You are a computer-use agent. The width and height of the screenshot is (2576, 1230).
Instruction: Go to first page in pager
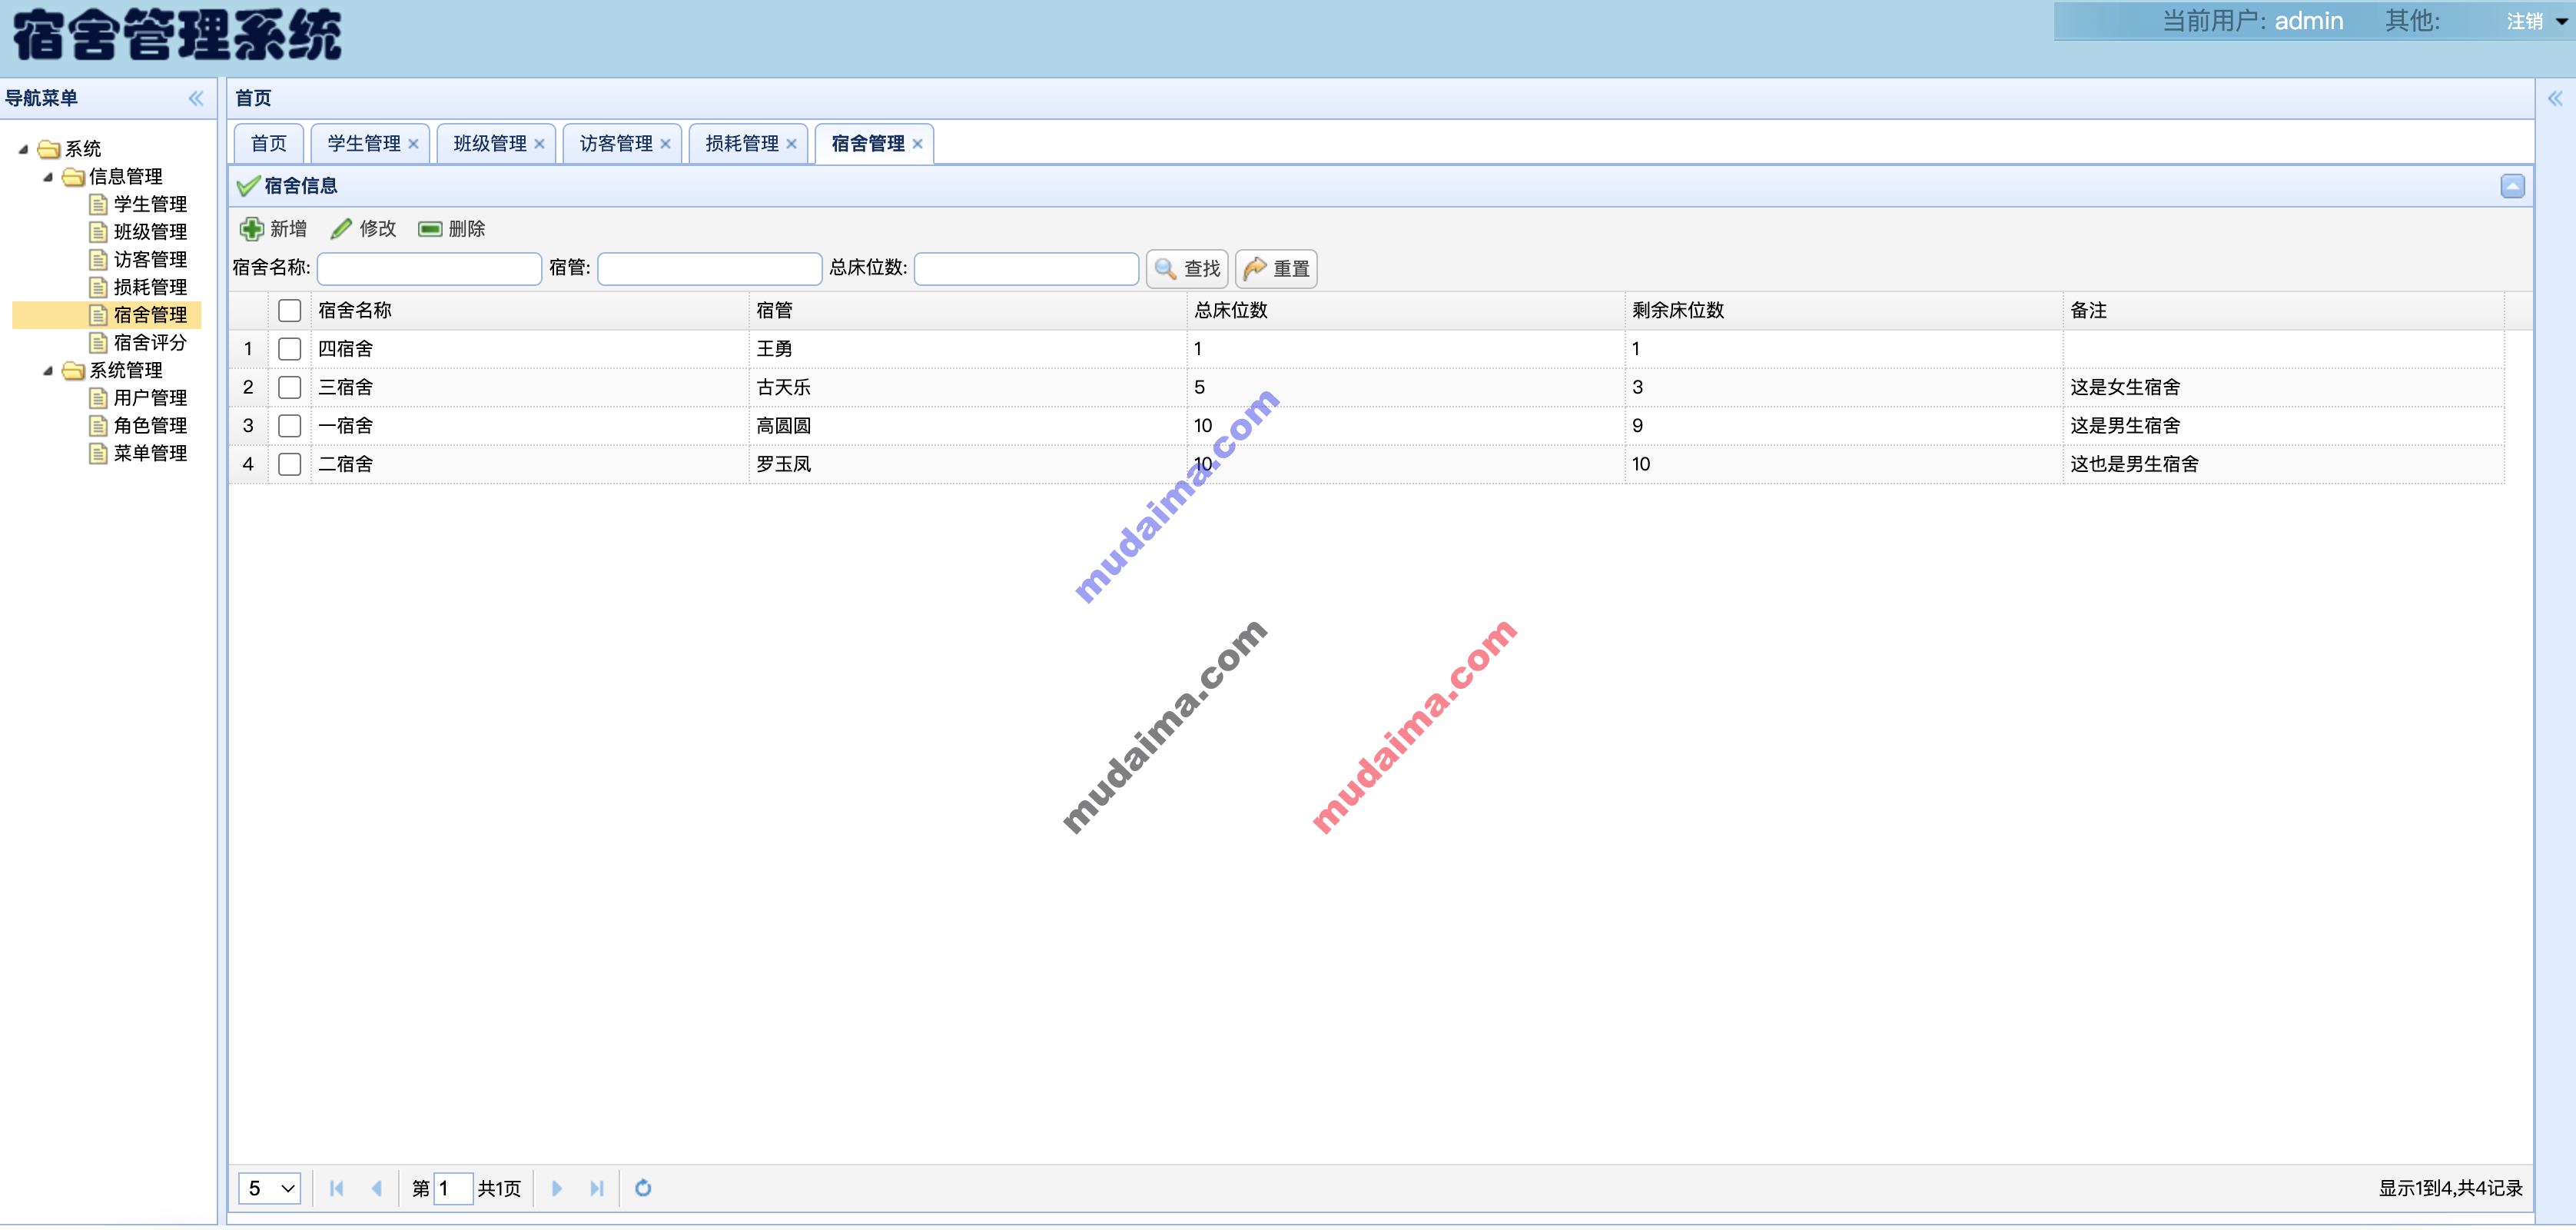click(337, 1188)
